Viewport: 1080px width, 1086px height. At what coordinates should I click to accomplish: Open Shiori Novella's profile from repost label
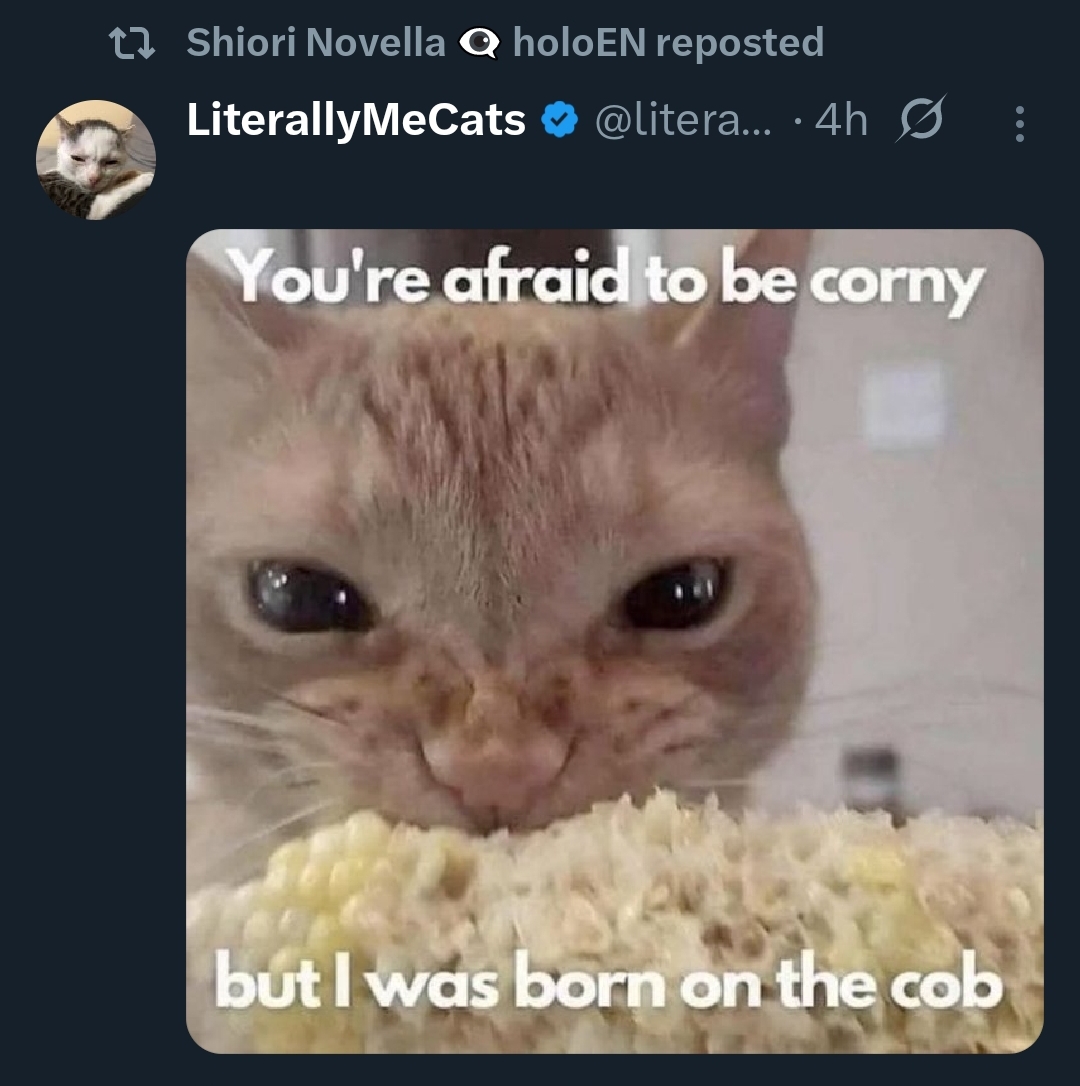click(x=316, y=42)
